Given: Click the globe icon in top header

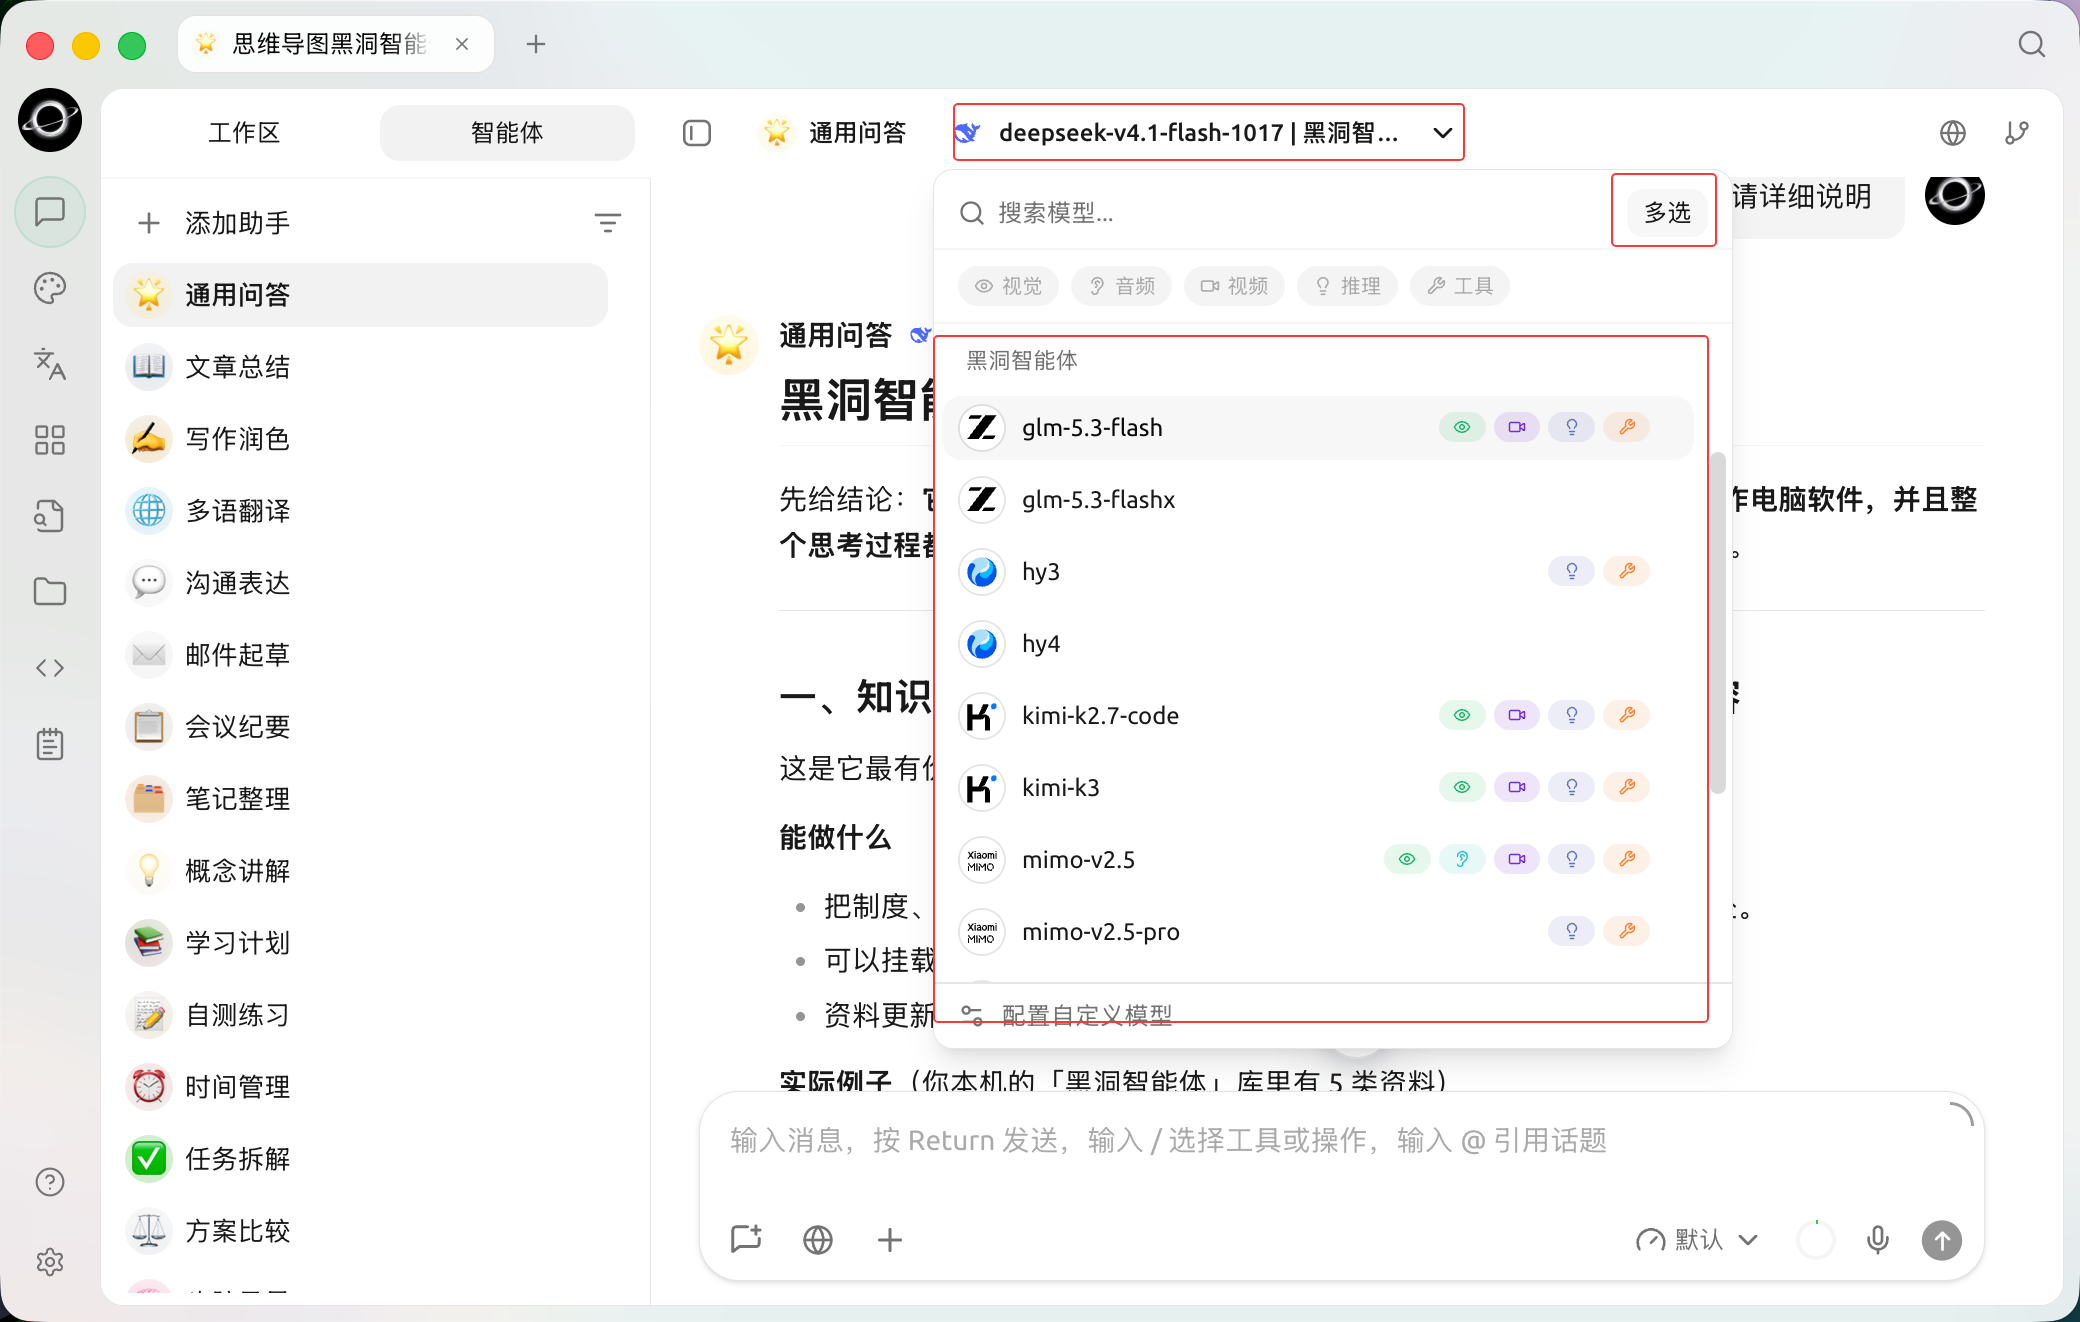Looking at the screenshot, I should (x=1953, y=133).
